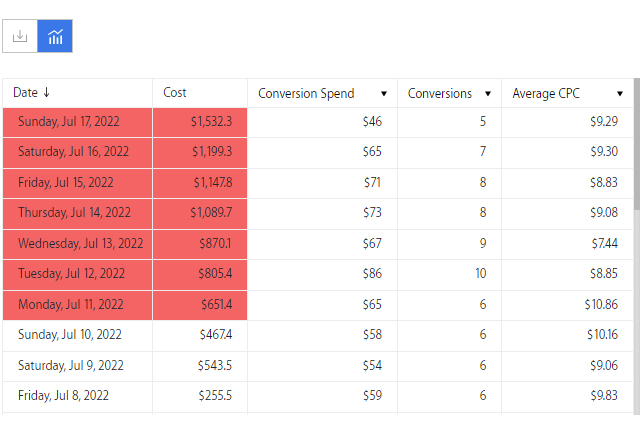Open the Conversion Spend column dropdown

pos(384,94)
